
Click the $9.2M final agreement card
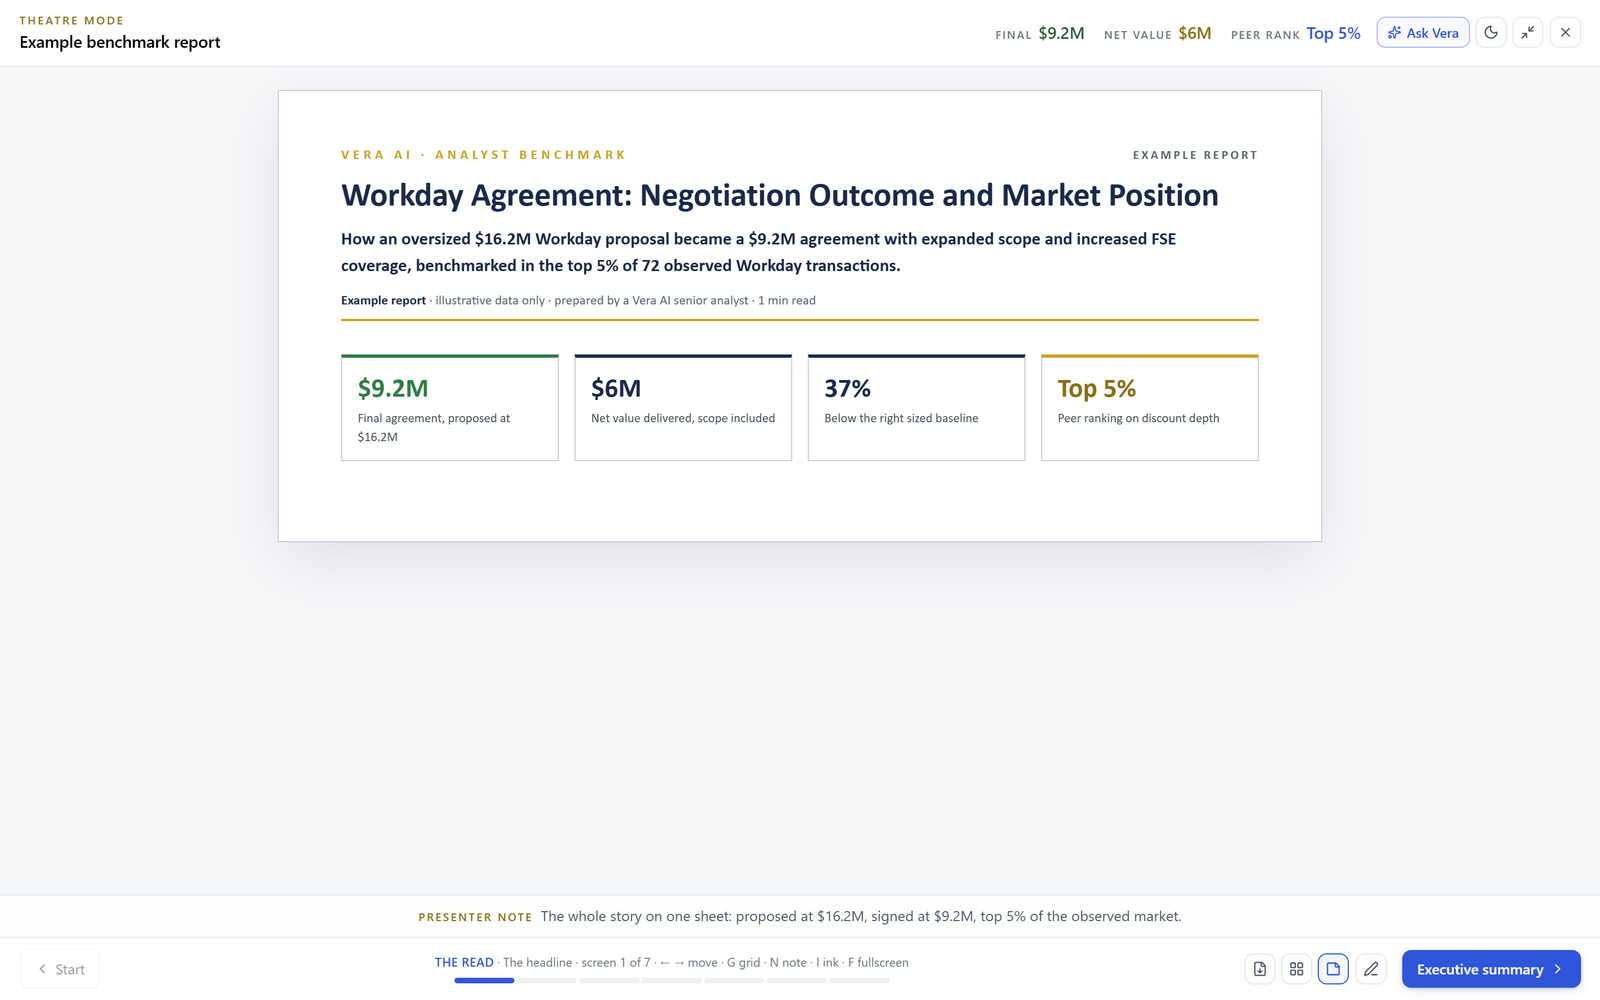click(450, 408)
